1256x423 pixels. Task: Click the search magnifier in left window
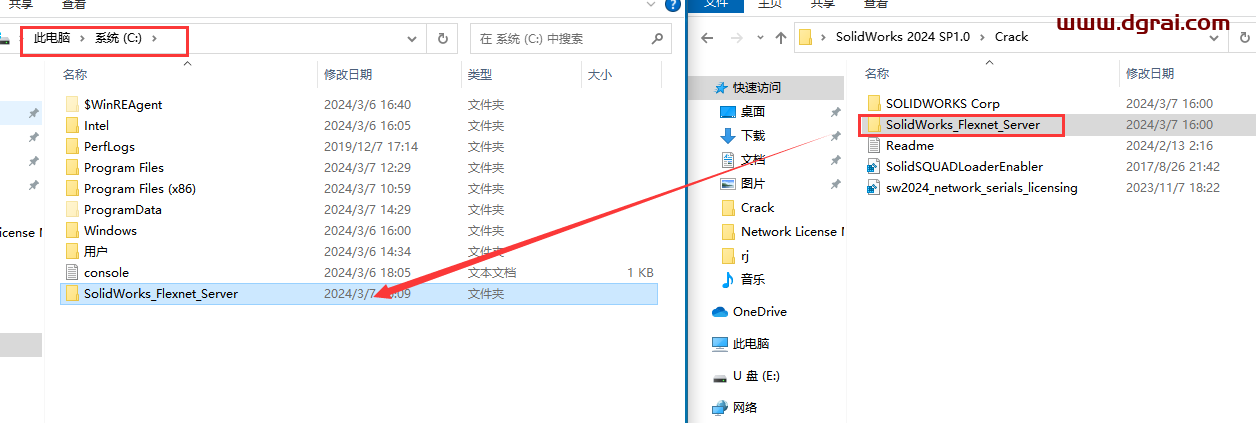(657, 39)
